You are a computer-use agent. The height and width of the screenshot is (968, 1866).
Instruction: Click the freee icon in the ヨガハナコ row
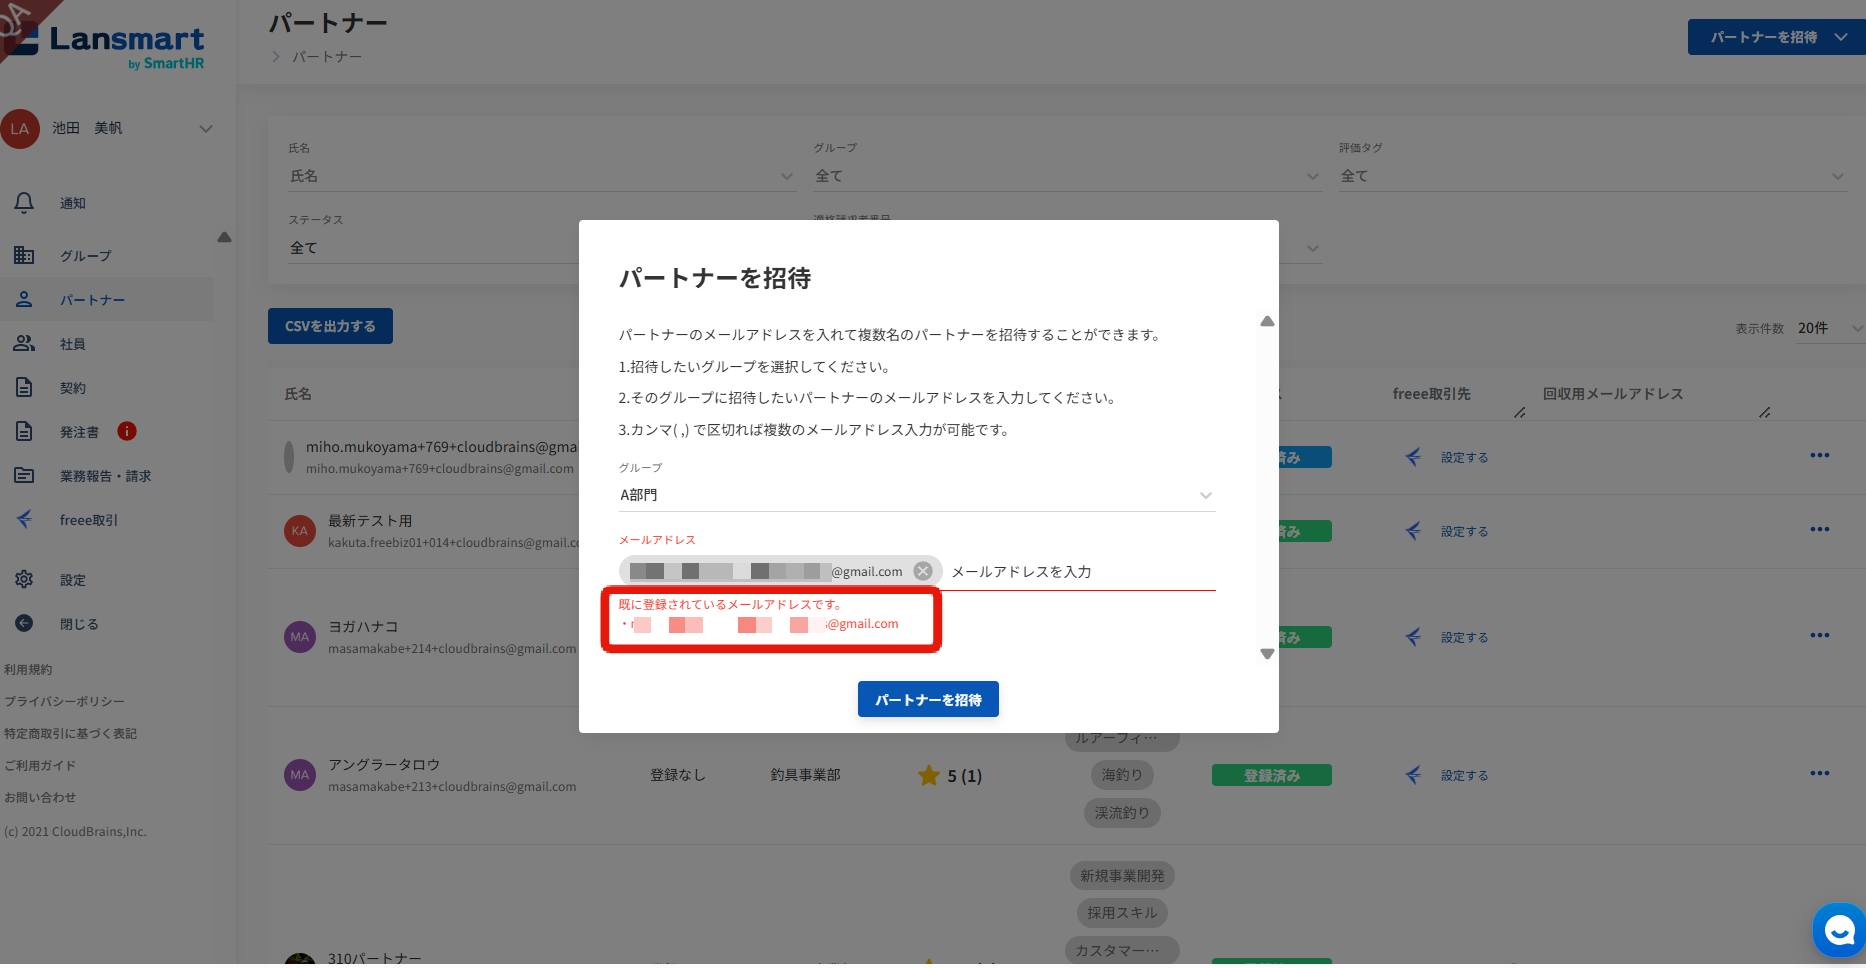click(x=1413, y=637)
